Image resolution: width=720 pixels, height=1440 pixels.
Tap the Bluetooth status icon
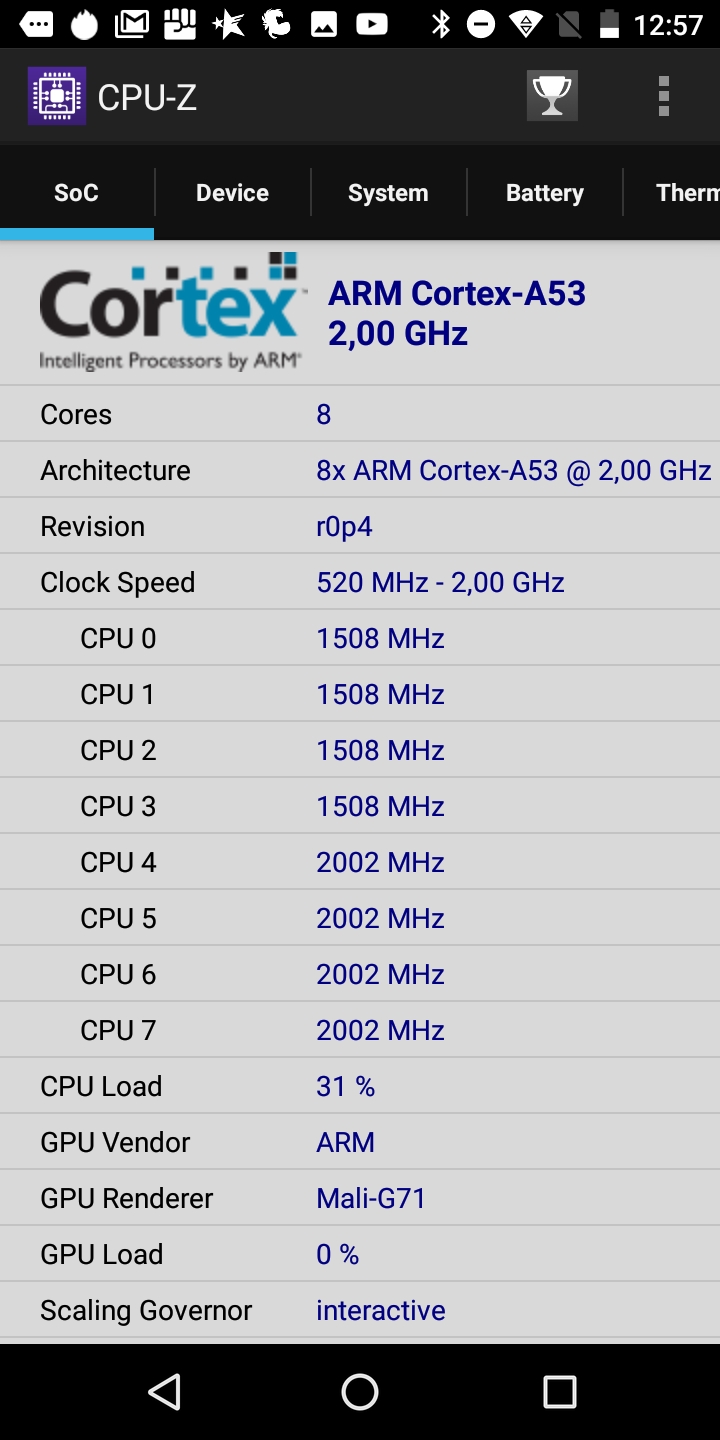(441, 24)
